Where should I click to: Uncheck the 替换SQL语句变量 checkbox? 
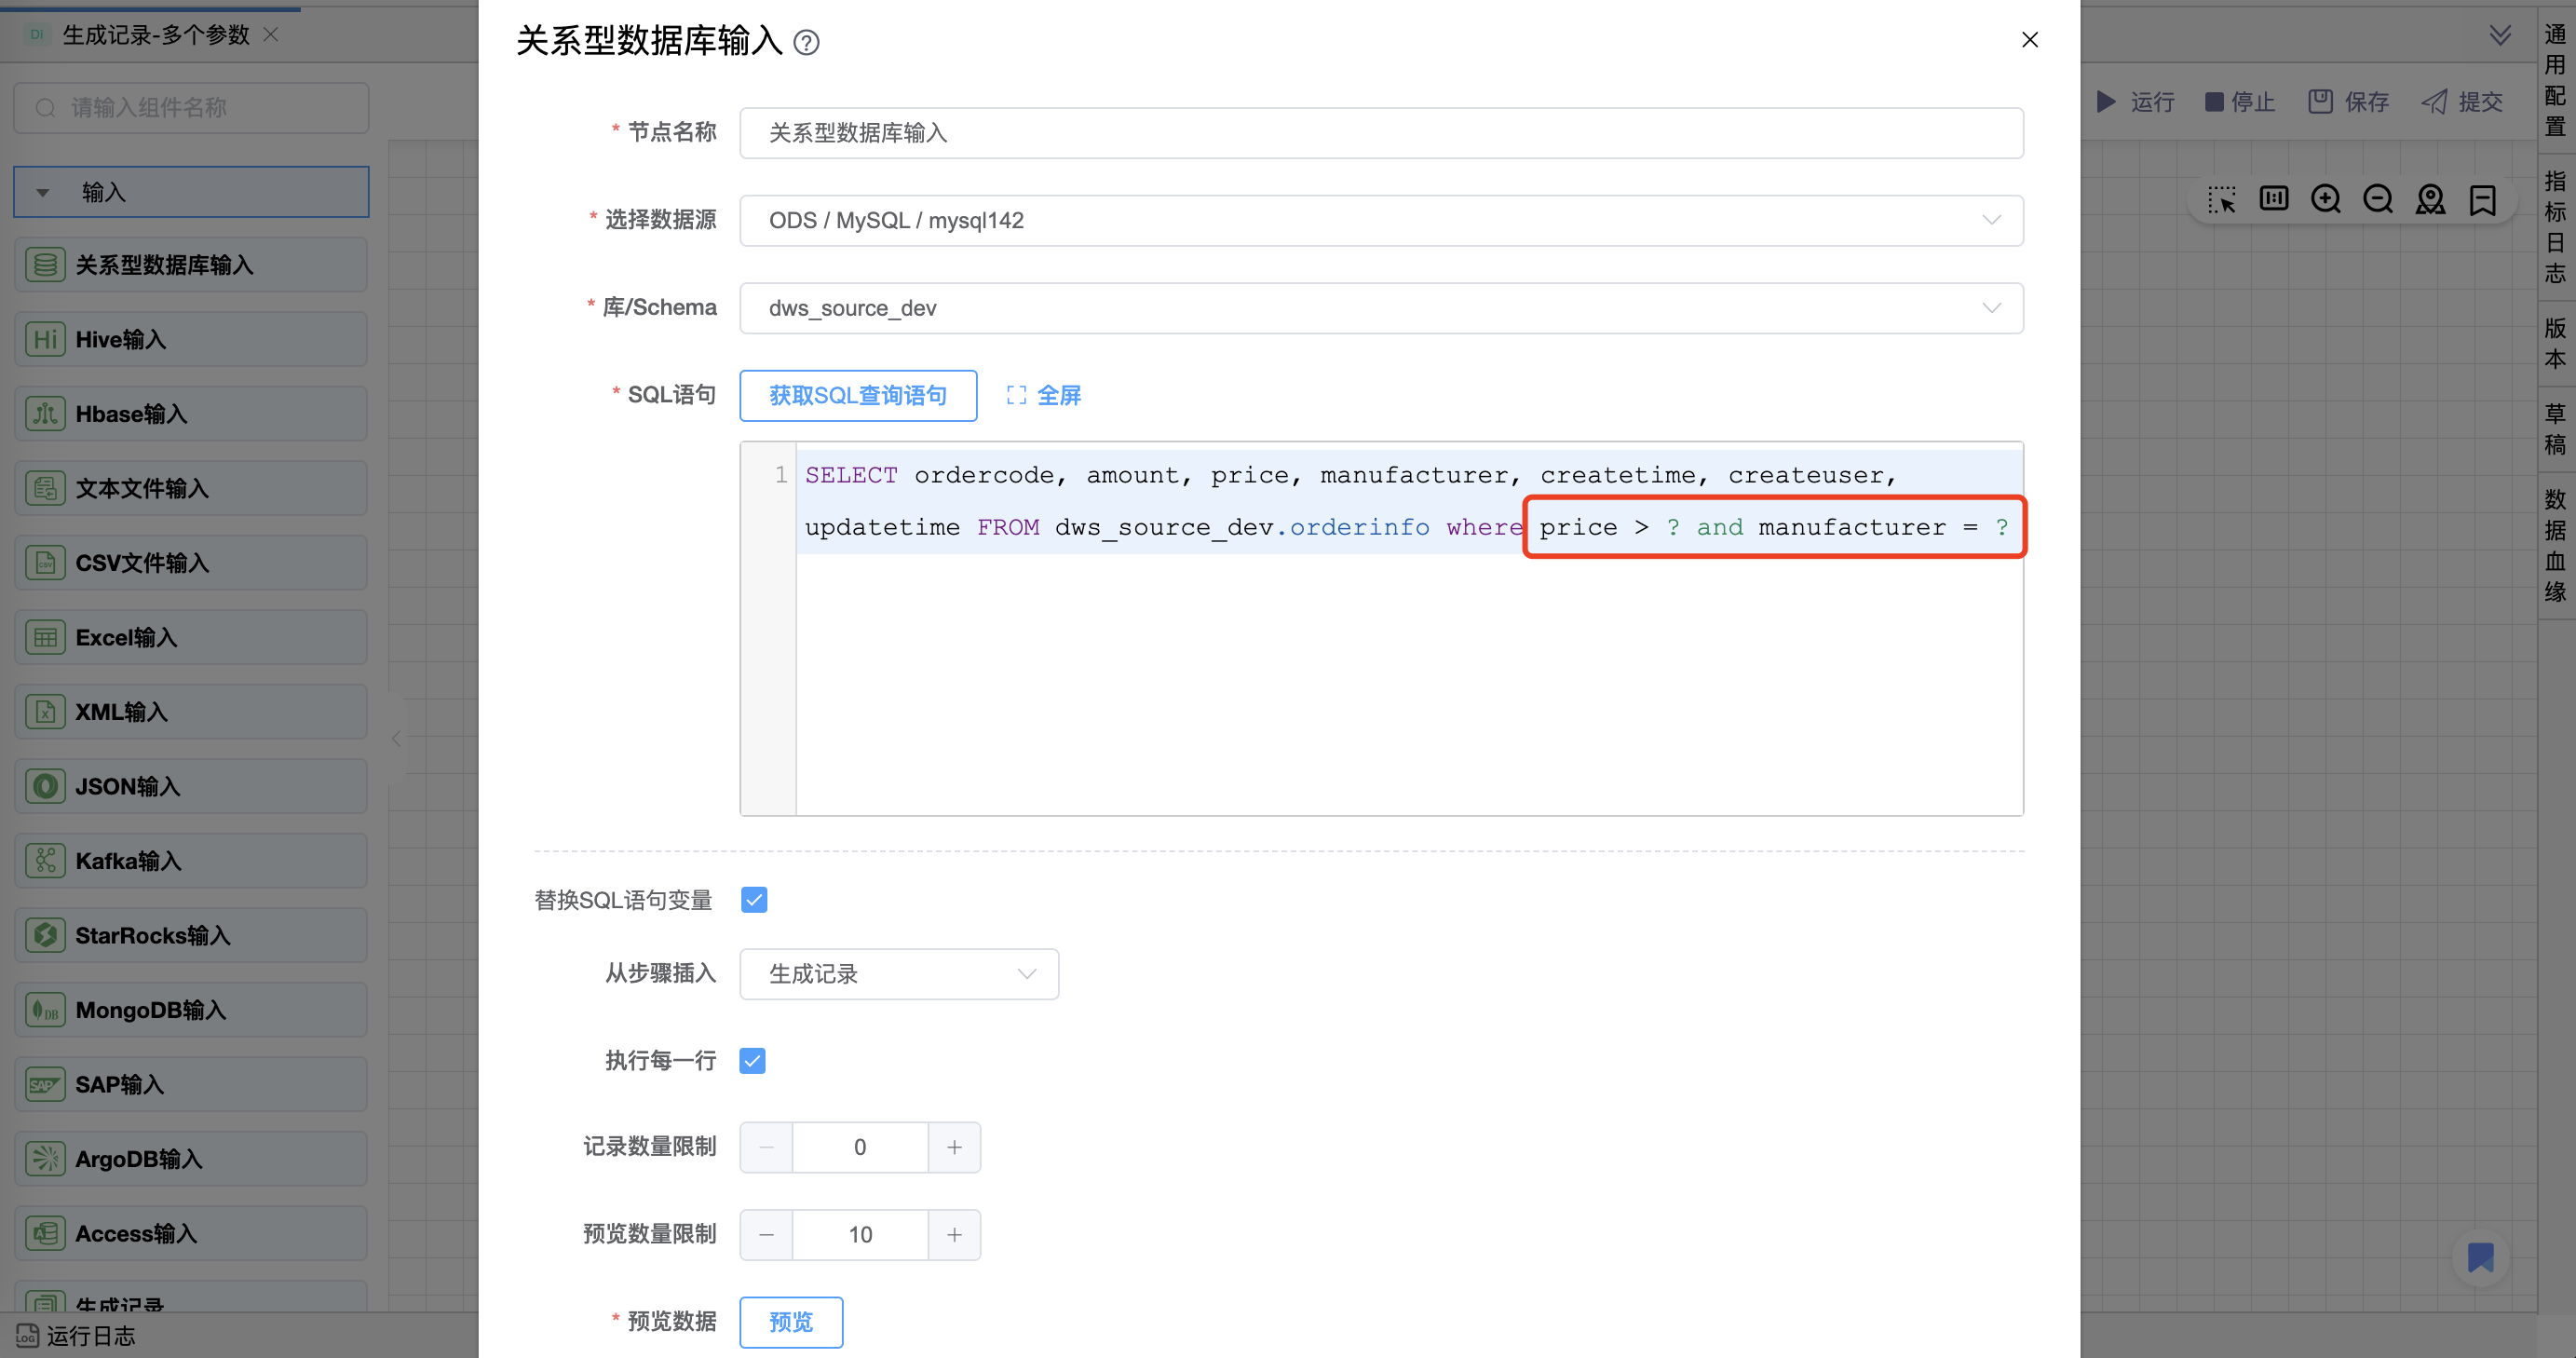point(754,899)
